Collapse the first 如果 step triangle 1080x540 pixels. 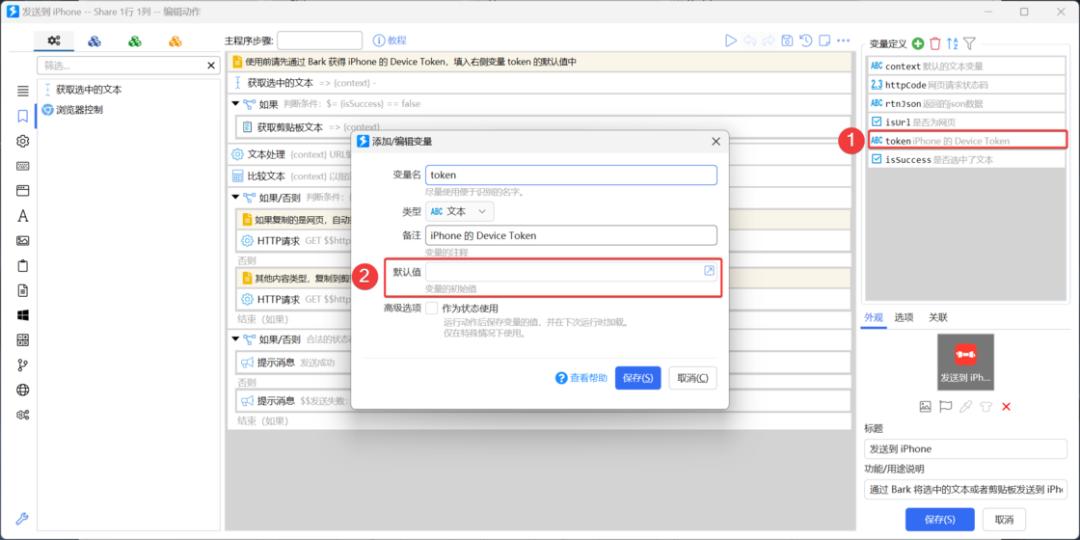pyautogui.click(x=236, y=104)
